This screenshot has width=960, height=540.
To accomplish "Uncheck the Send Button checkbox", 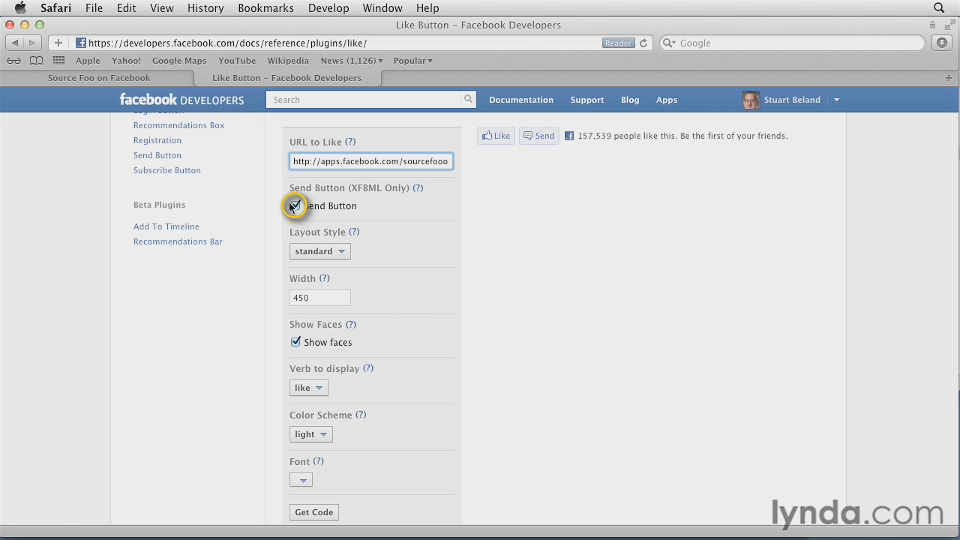I will 295,206.
